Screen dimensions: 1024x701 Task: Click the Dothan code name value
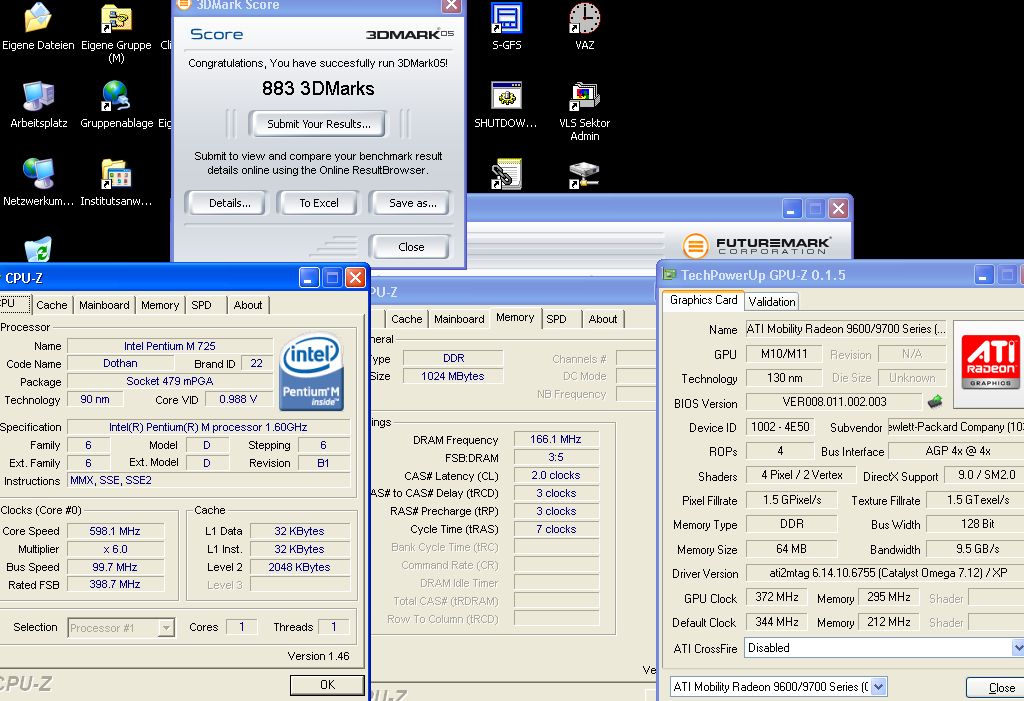pyautogui.click(x=120, y=363)
